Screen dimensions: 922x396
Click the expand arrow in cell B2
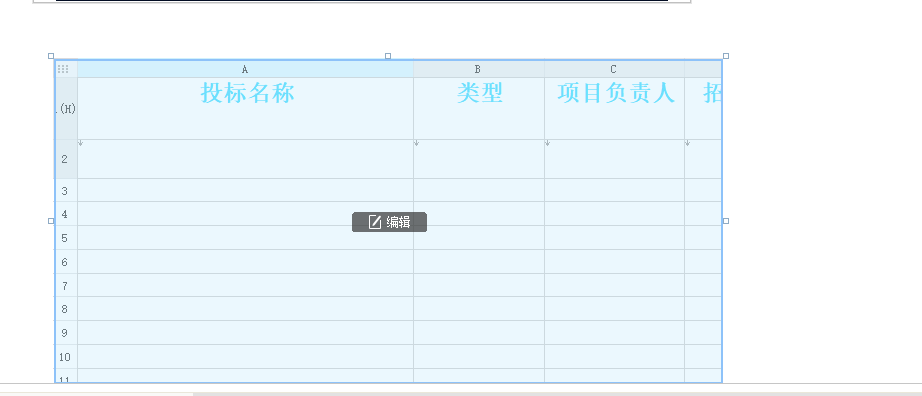click(x=416, y=143)
